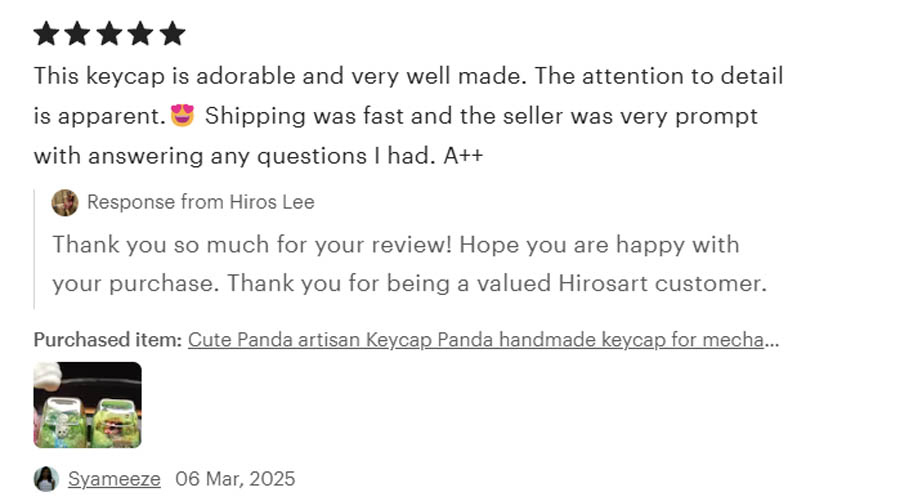Open the Cute Panda artisan Keycap link
The height and width of the screenshot is (501, 900).
pyautogui.click(x=483, y=340)
